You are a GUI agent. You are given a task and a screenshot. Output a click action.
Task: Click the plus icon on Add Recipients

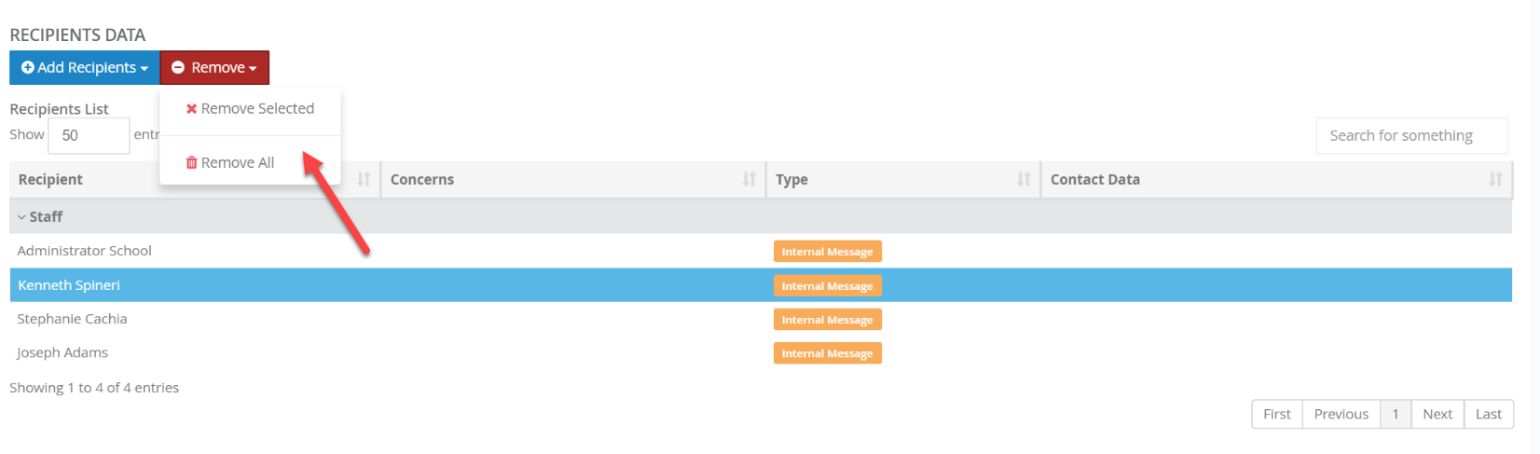(x=28, y=68)
